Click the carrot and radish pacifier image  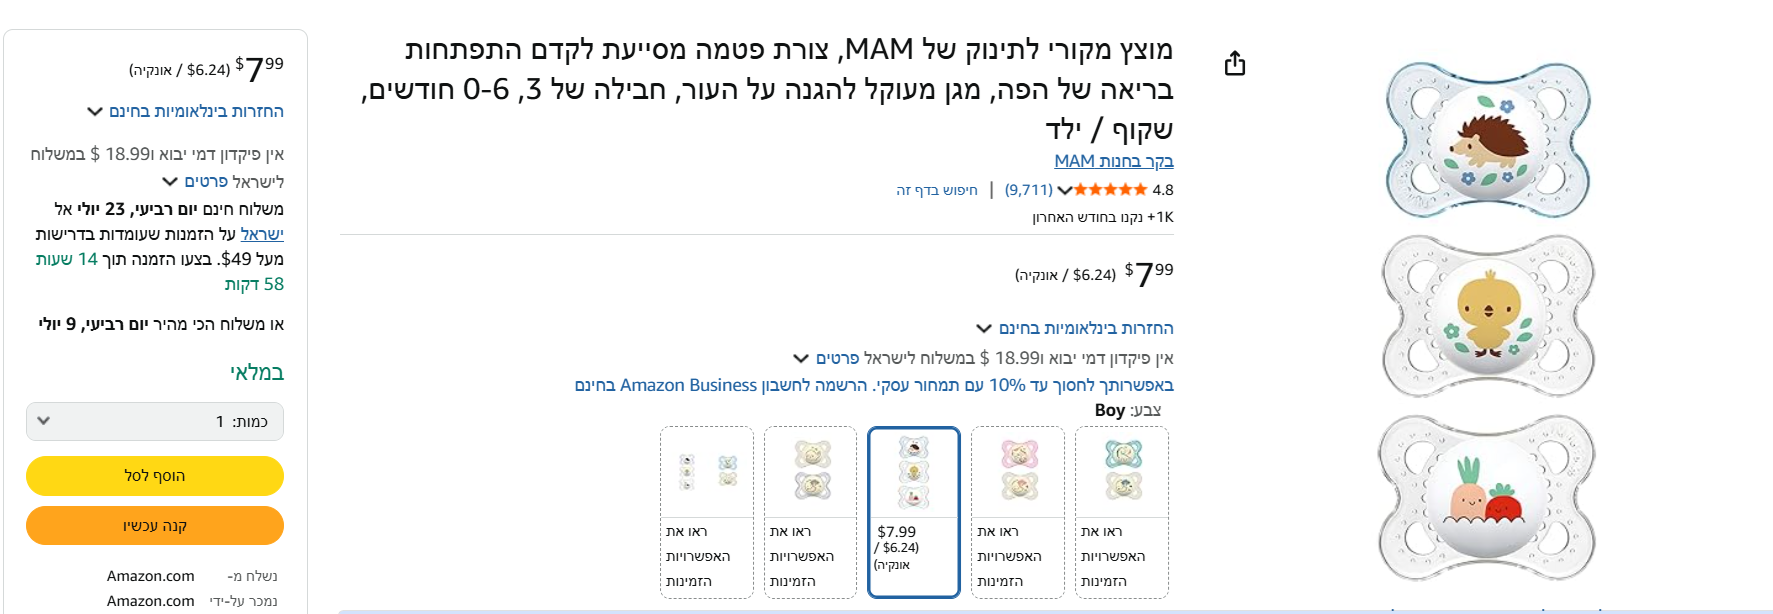1487,497
